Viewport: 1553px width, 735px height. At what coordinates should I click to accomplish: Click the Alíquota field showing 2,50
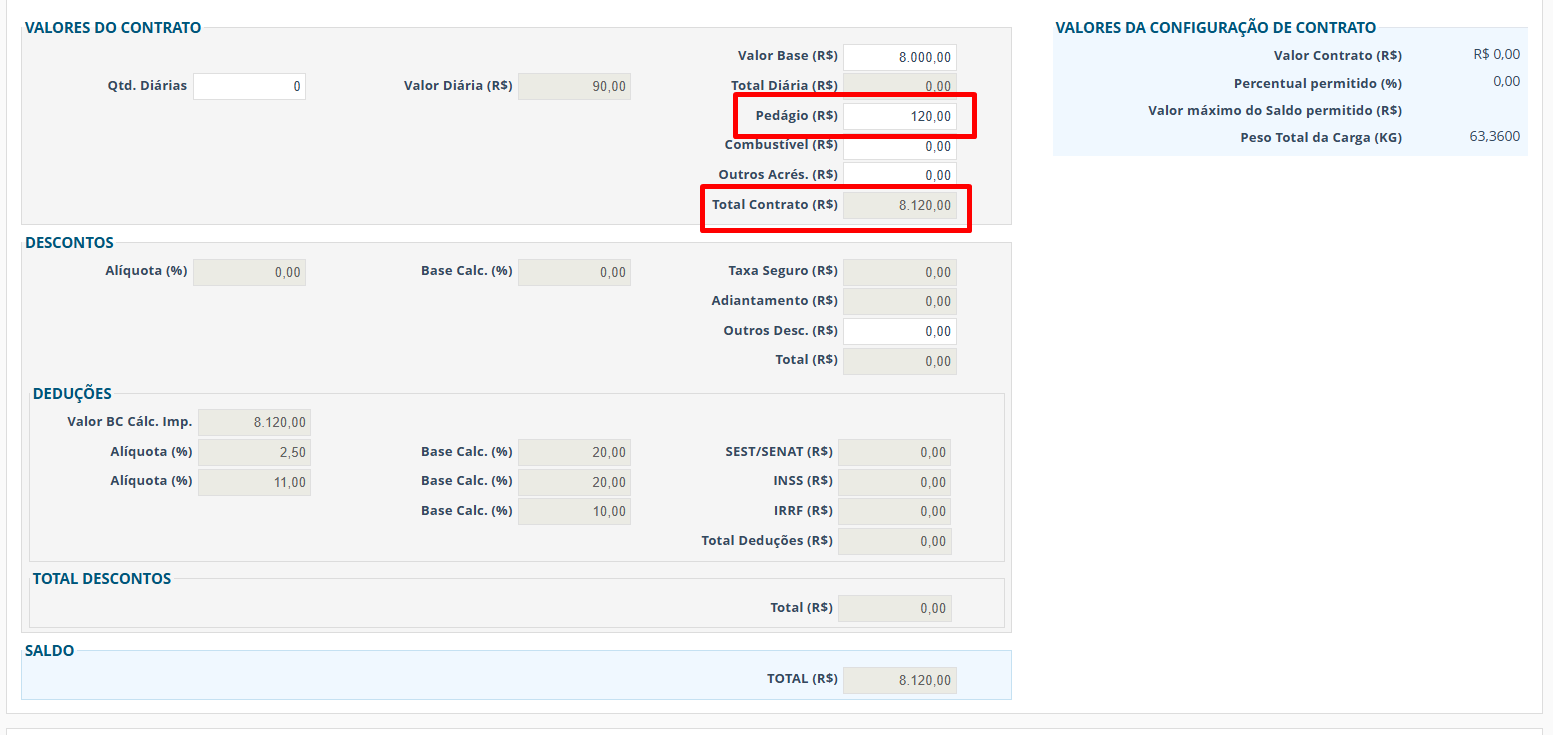254,453
